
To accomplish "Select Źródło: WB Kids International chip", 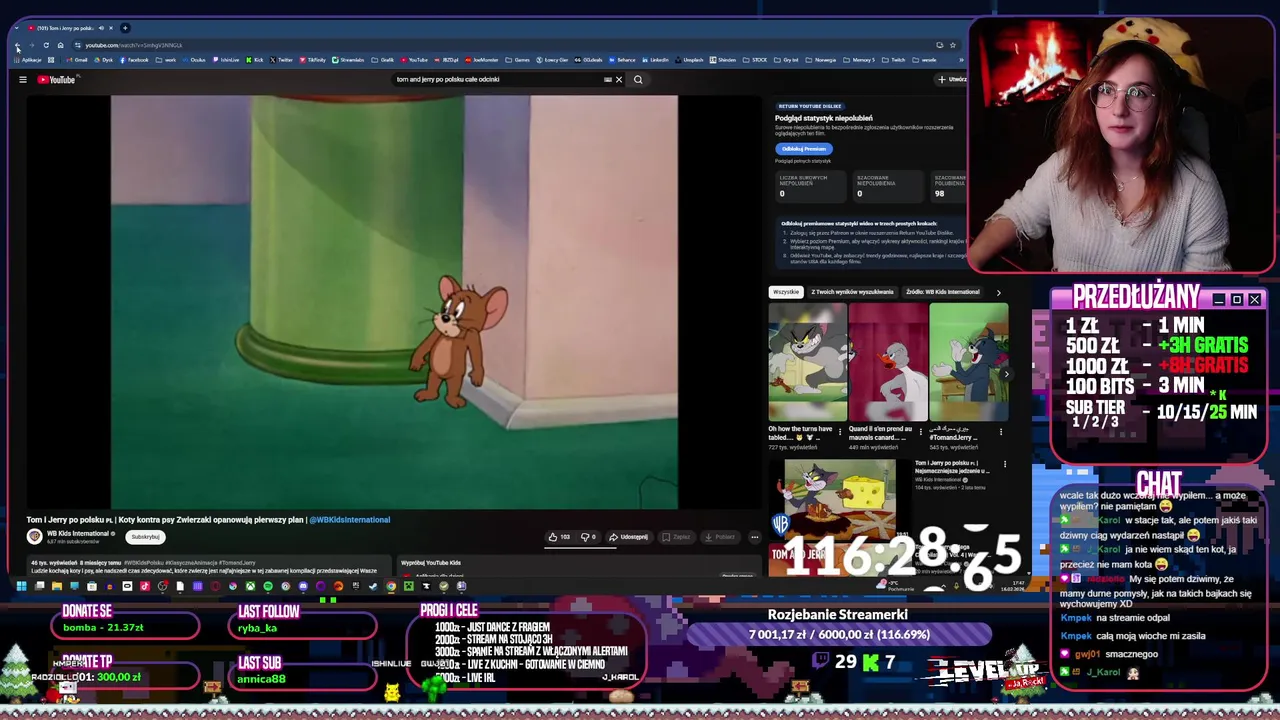I will [942, 292].
